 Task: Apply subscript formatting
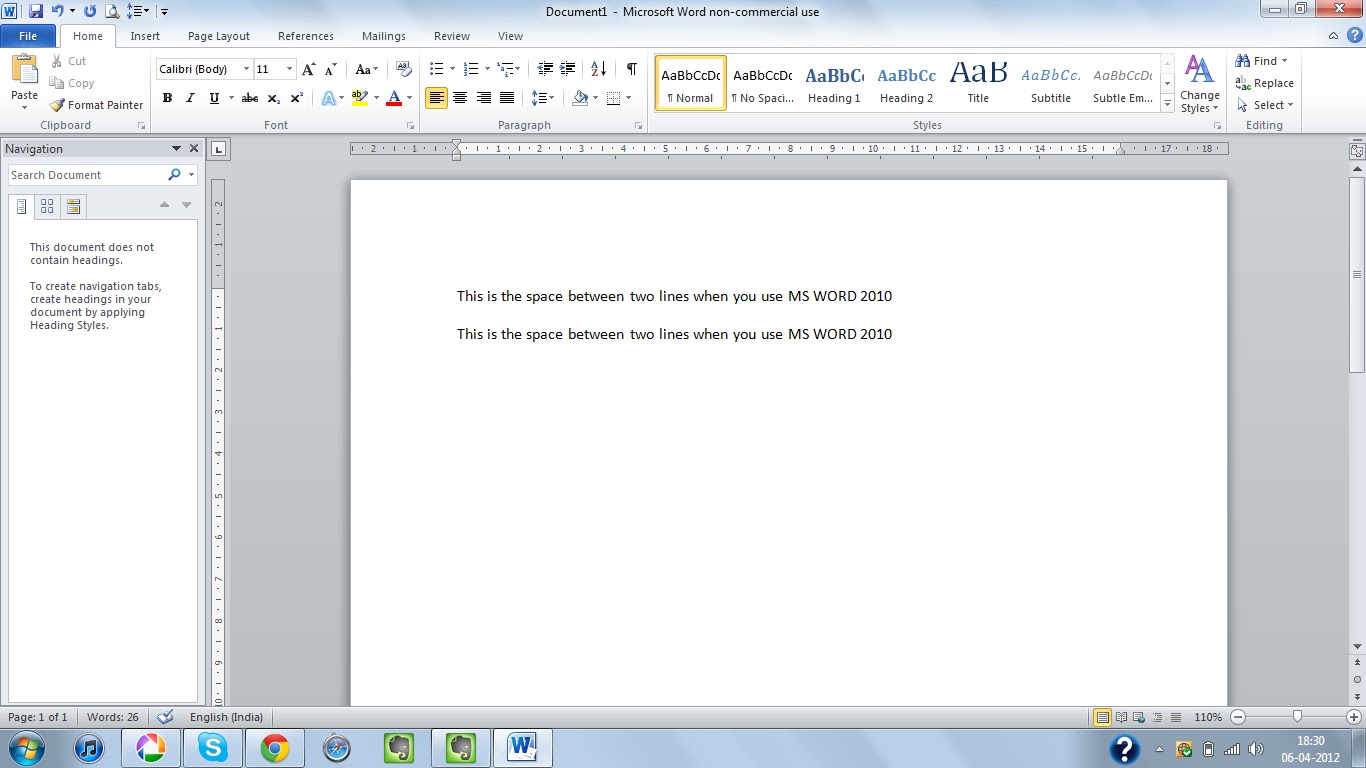[272, 98]
